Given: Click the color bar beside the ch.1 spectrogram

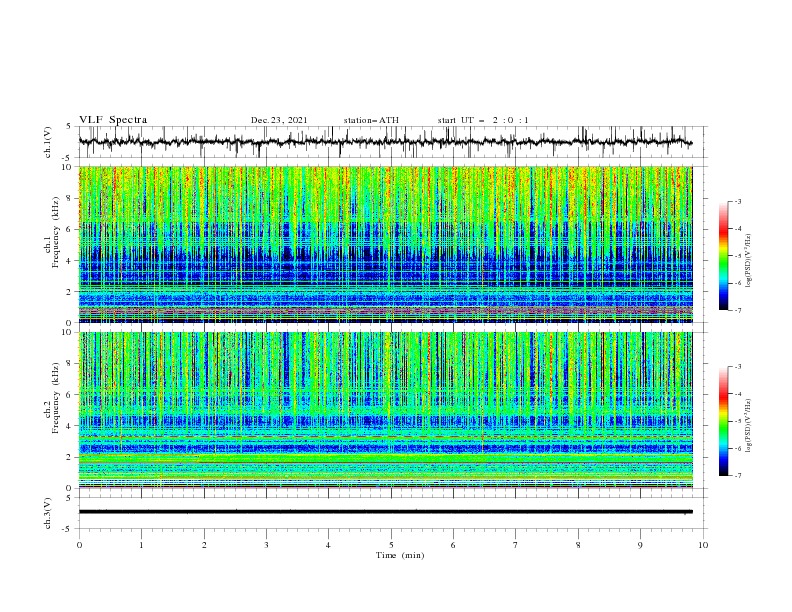Looking at the screenshot, I should tap(723, 256).
